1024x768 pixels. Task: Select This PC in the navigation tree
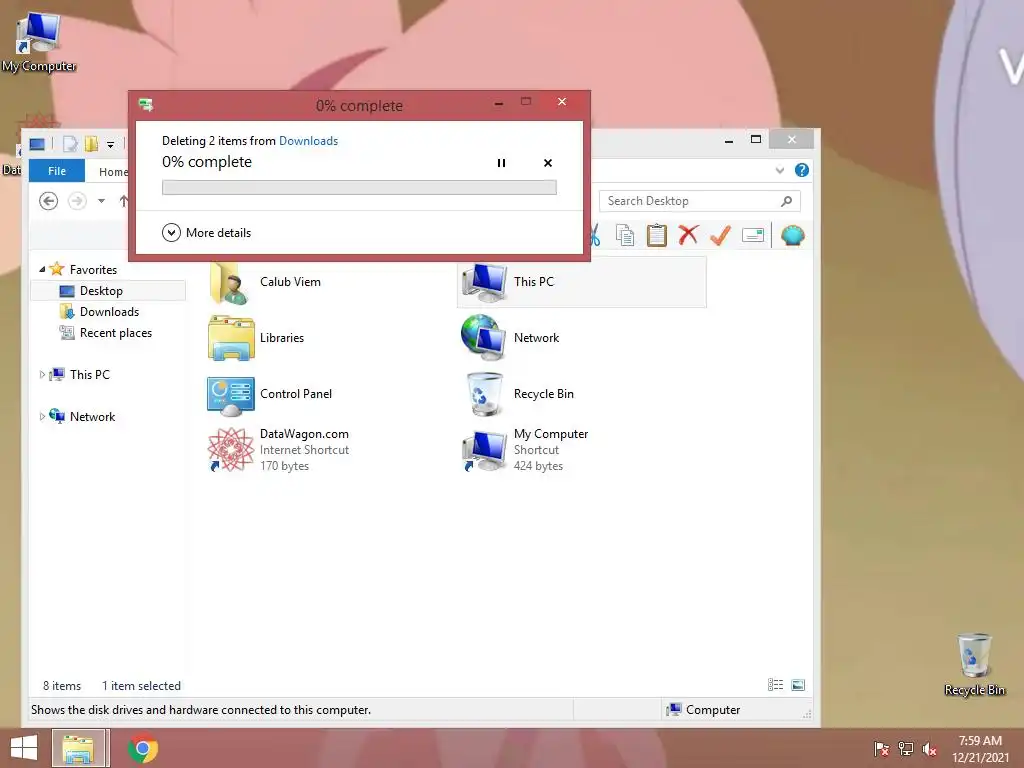click(89, 374)
